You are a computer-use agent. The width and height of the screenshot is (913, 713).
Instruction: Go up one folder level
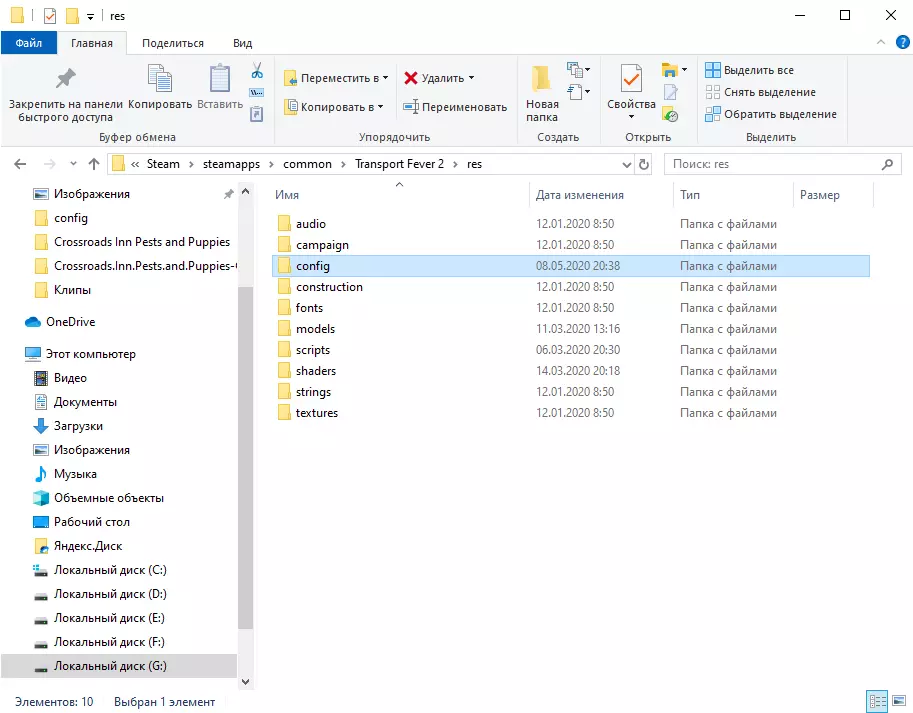point(94,164)
